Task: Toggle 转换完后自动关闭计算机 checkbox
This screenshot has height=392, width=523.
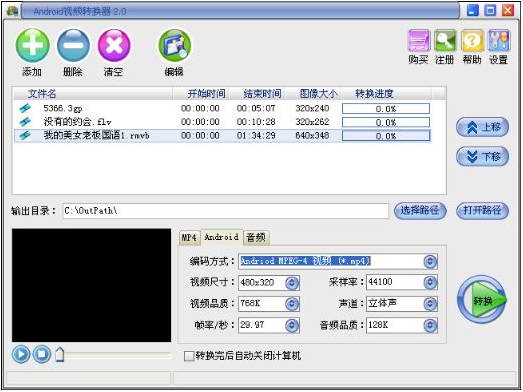Action: [189, 356]
